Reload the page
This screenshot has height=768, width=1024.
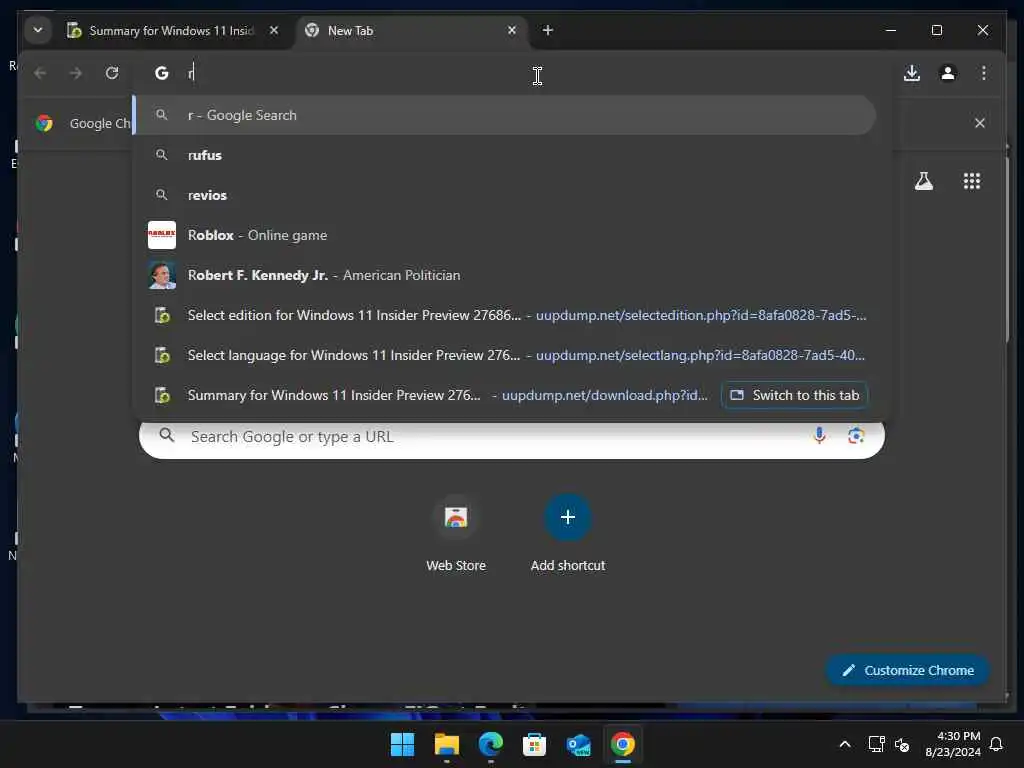coord(112,73)
